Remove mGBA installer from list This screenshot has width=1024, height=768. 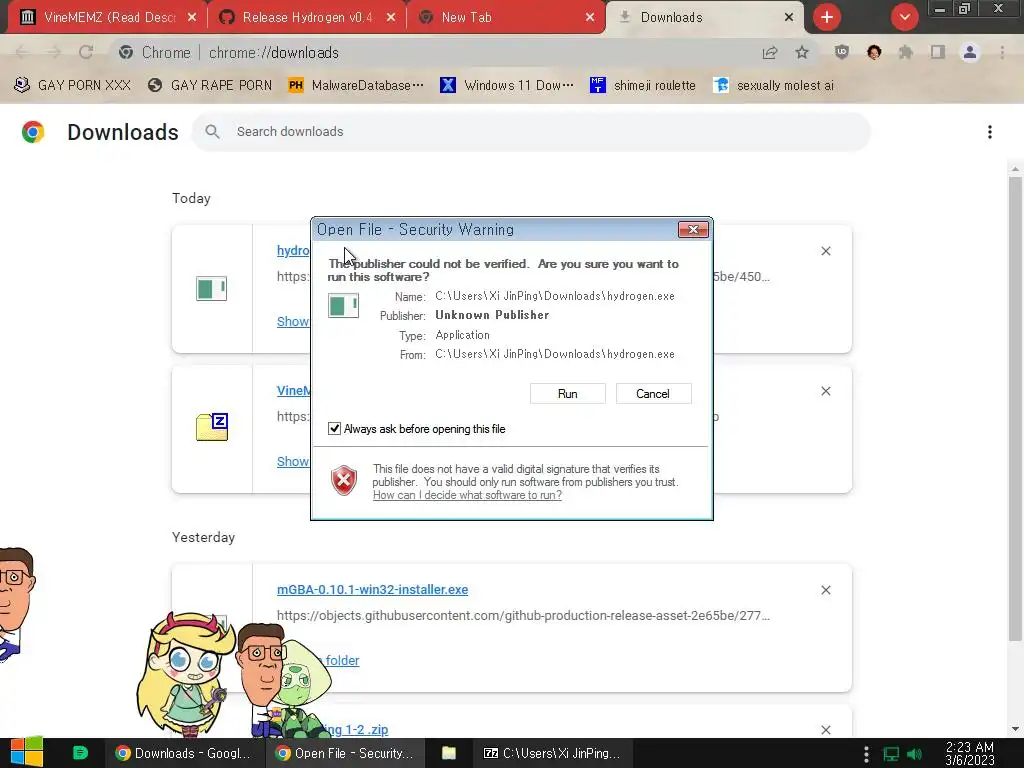coord(825,590)
